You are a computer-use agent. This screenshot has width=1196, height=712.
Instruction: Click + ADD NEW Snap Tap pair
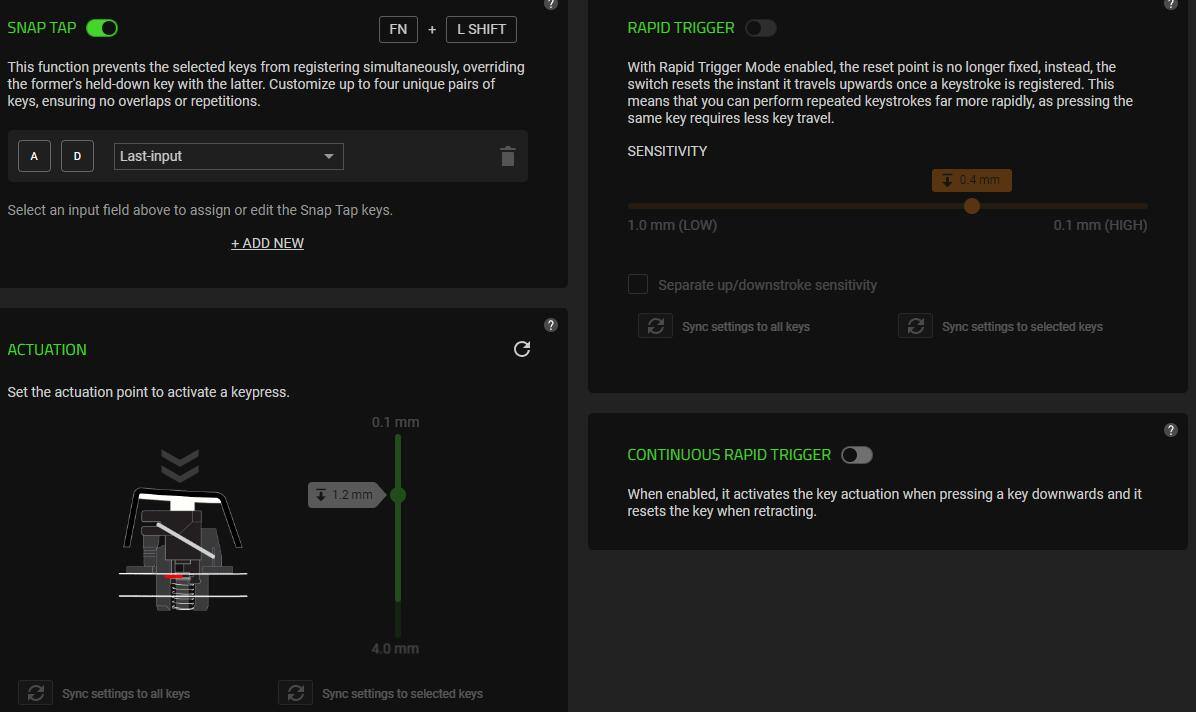tap(267, 243)
